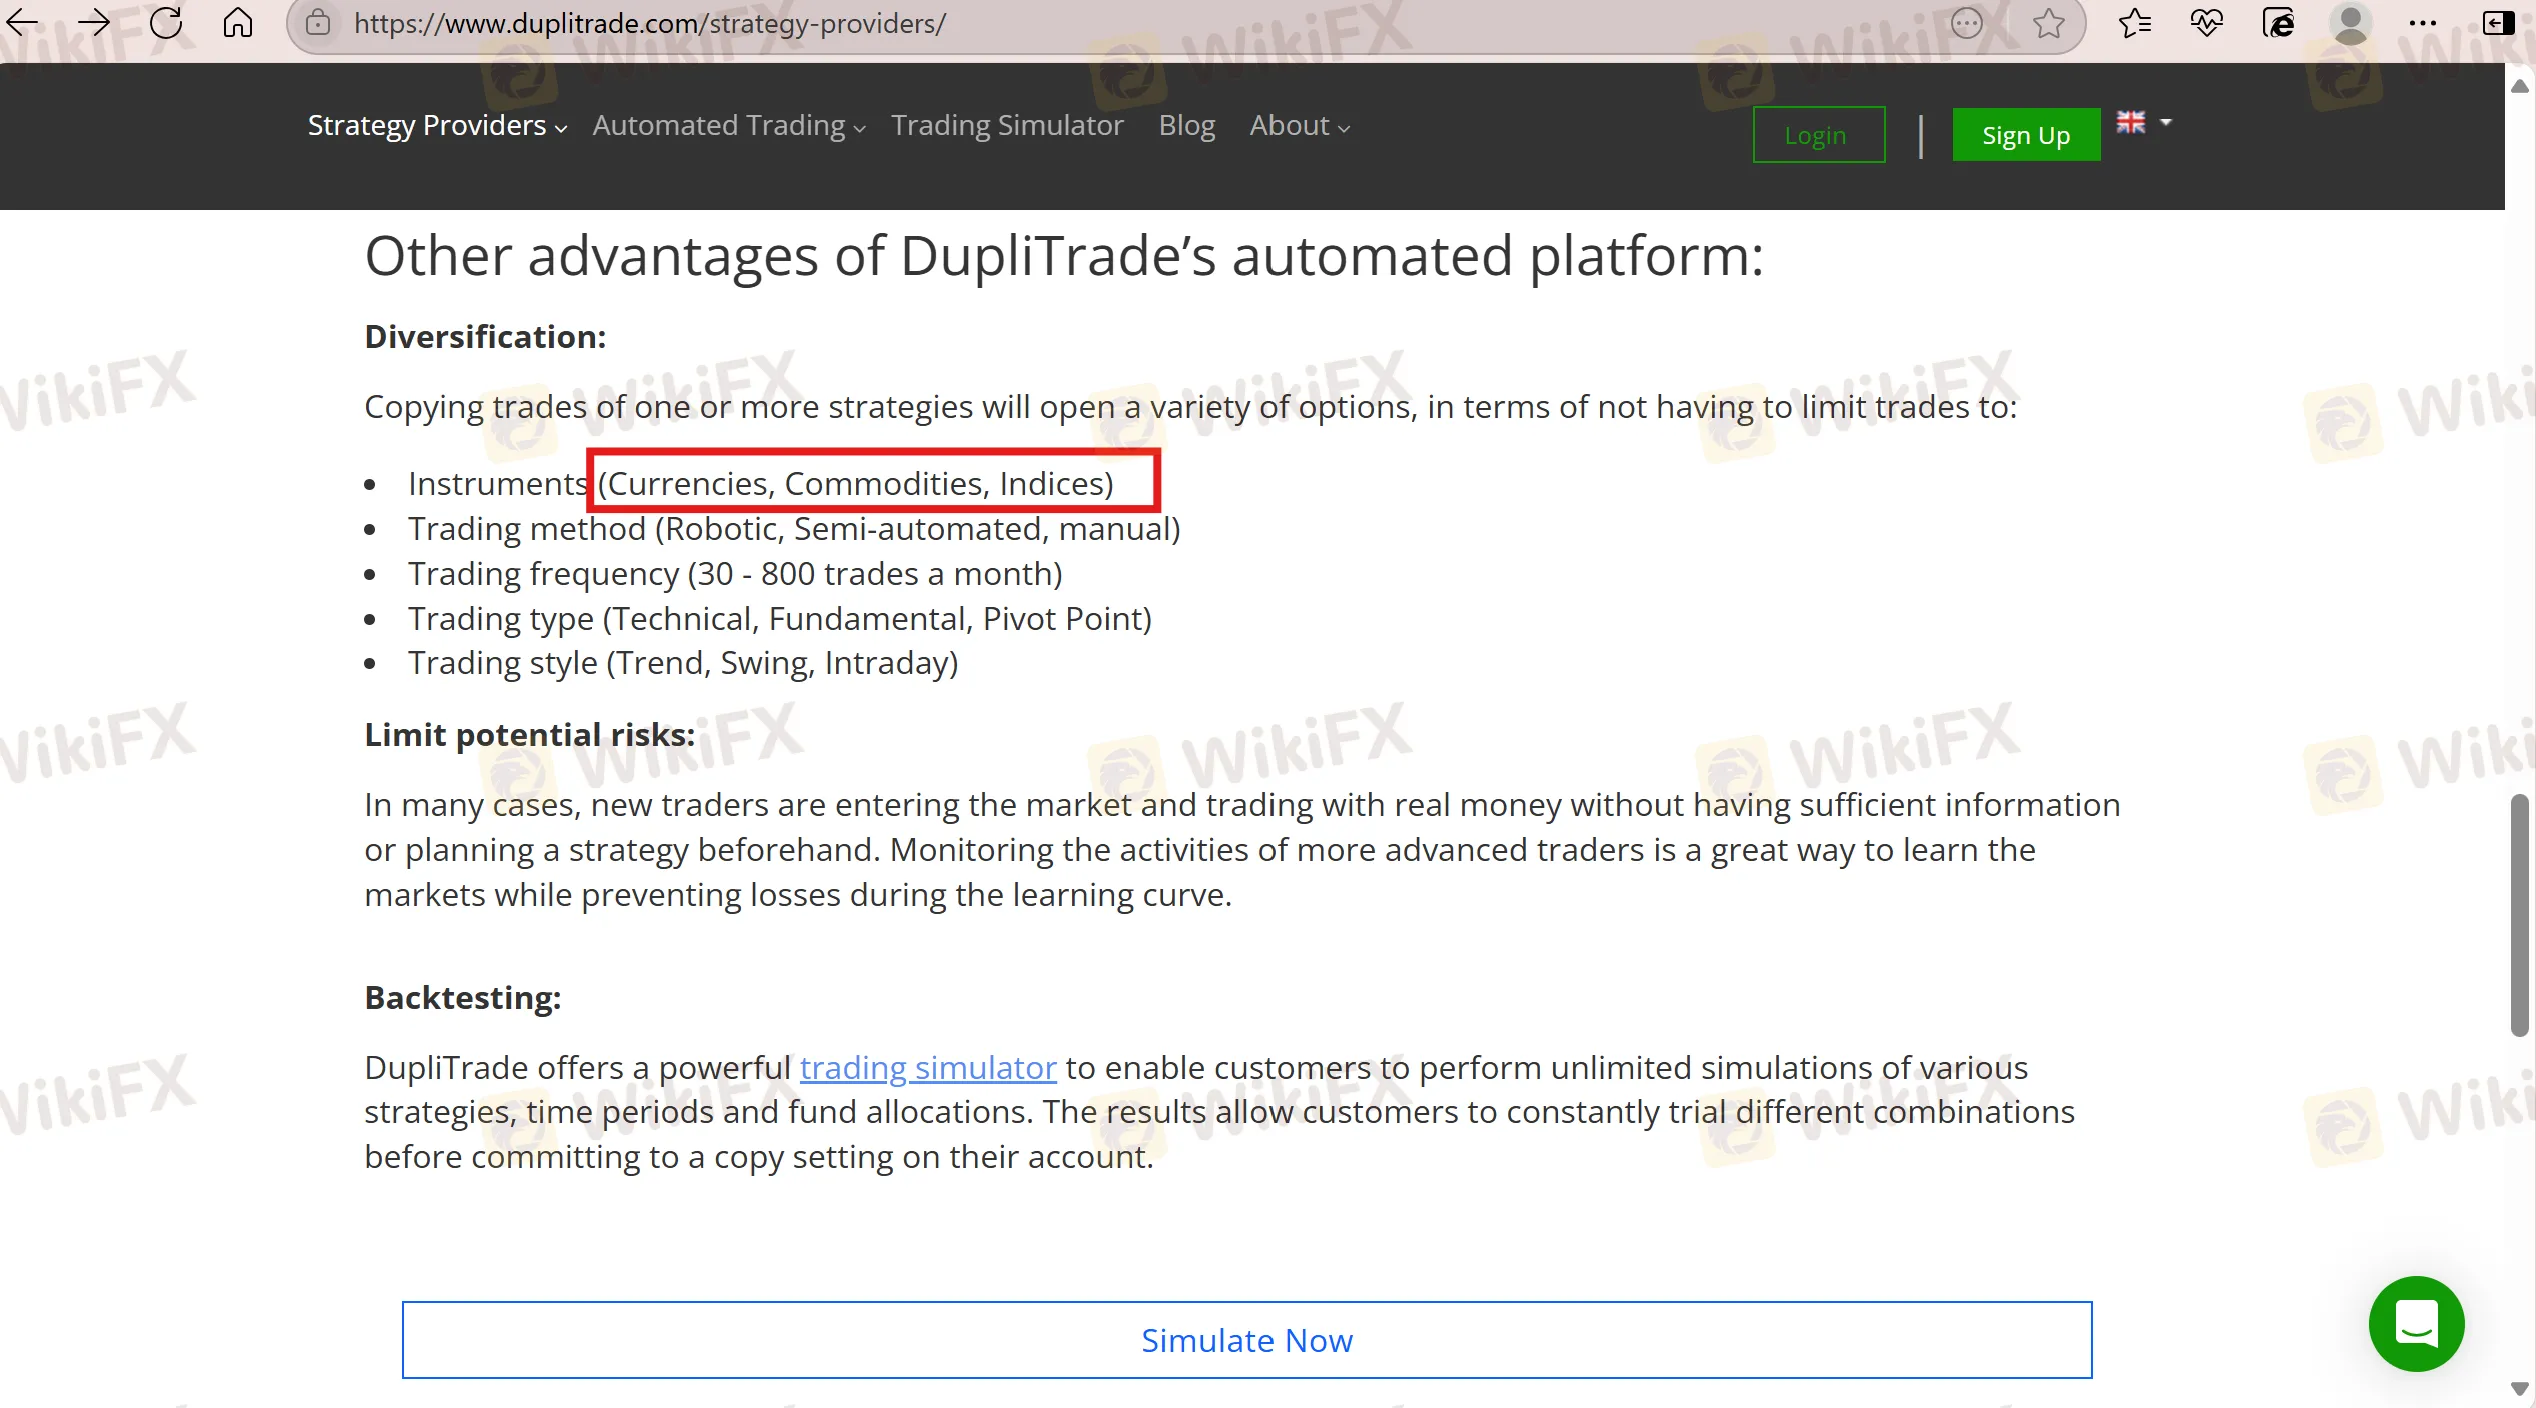Click the green Sign Up button
The height and width of the screenshot is (1408, 2536).
click(2025, 135)
